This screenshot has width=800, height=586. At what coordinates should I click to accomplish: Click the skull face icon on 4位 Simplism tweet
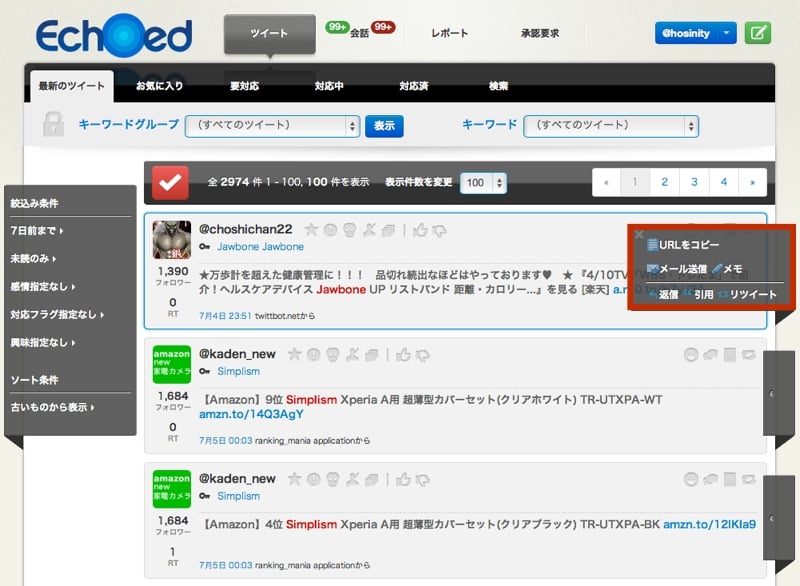point(333,479)
